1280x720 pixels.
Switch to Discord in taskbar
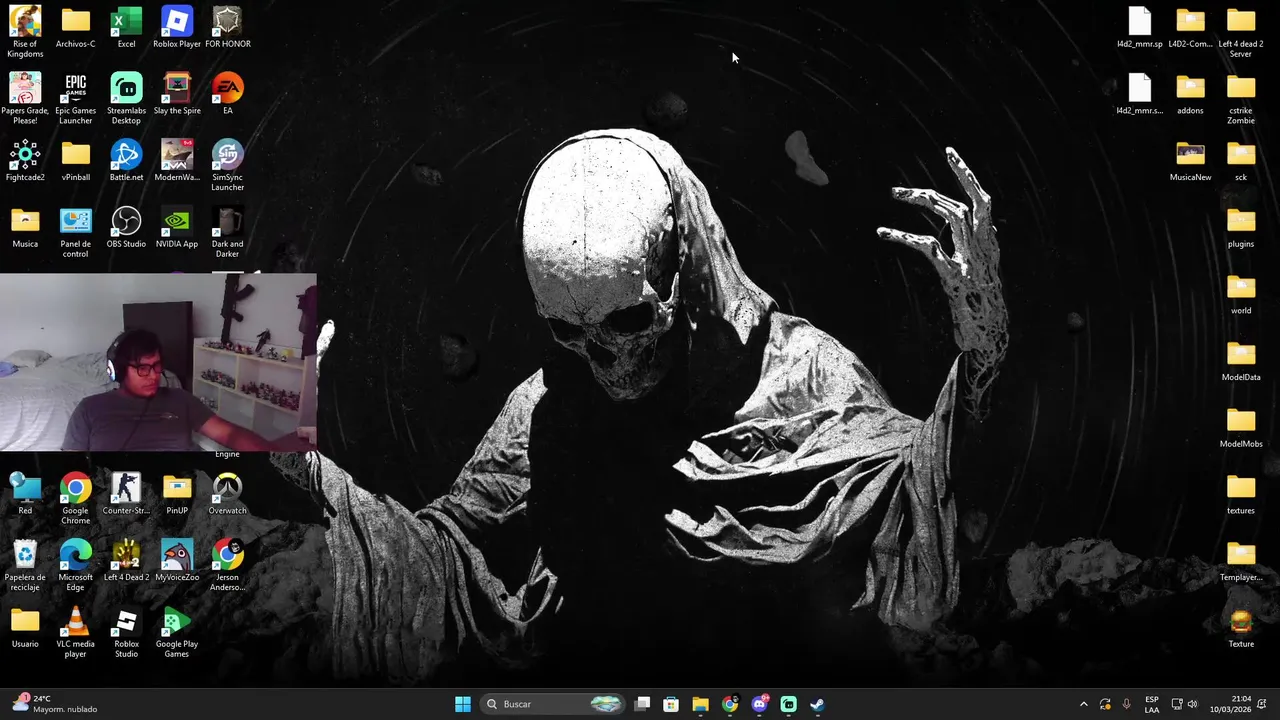coord(759,704)
